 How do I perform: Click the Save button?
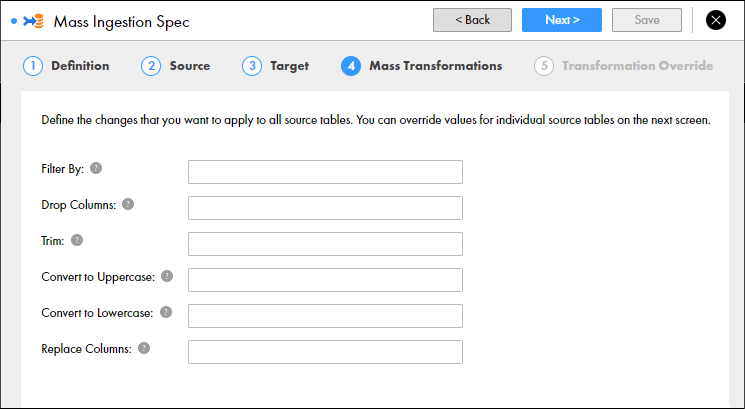pyautogui.click(x=647, y=20)
